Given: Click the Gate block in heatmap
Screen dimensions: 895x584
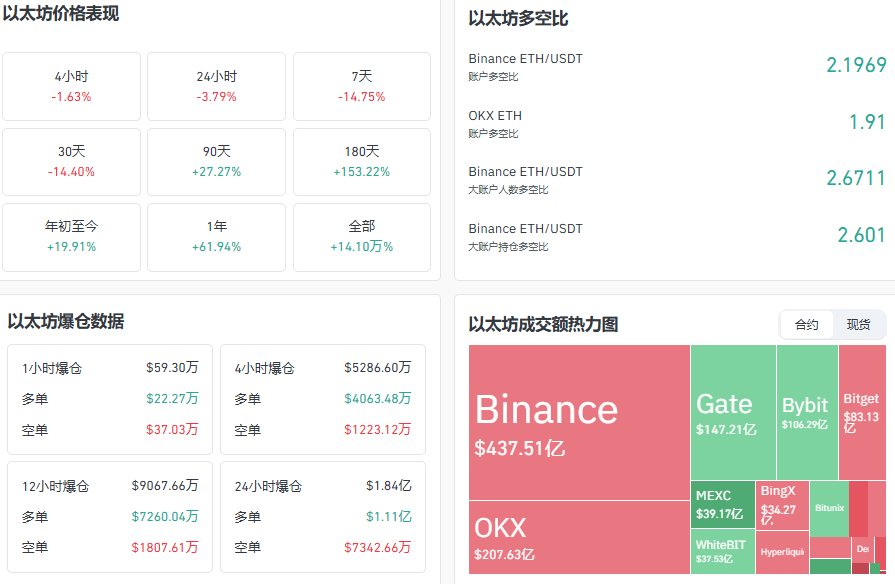Looking at the screenshot, I should pyautogui.click(x=733, y=412).
